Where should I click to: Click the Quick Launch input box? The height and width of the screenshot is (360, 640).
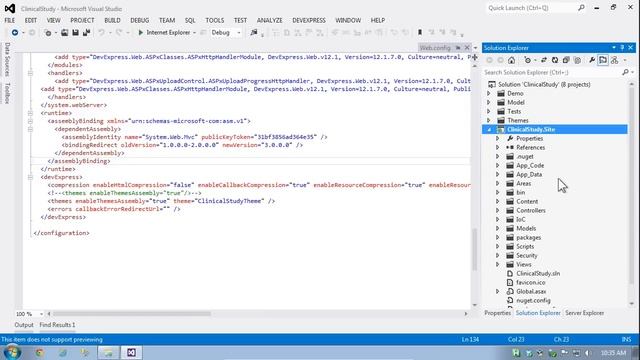532,8
